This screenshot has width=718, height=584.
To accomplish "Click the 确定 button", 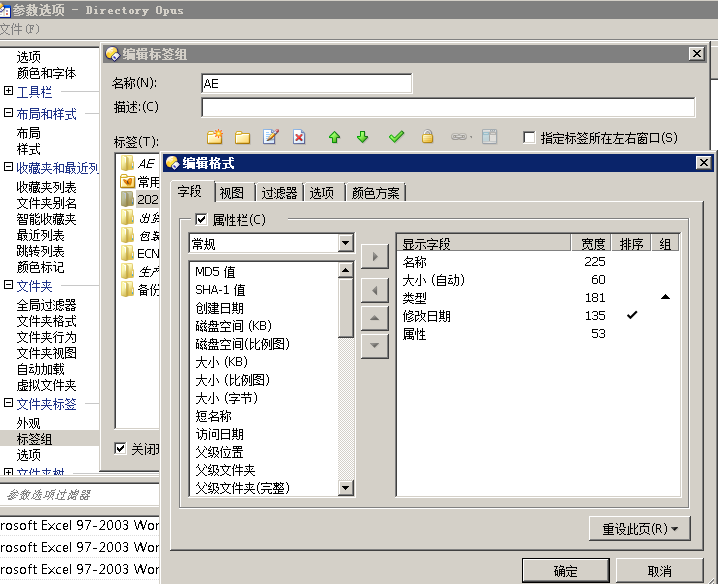I will tap(565, 571).
